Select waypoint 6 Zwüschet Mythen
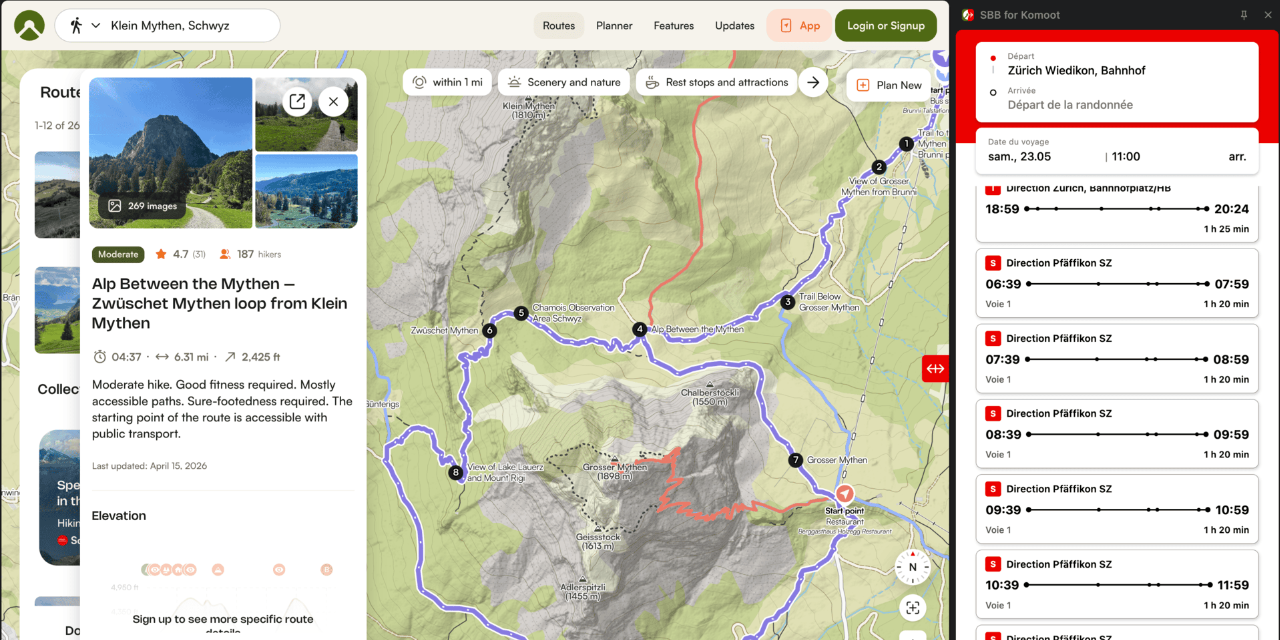 [x=489, y=331]
